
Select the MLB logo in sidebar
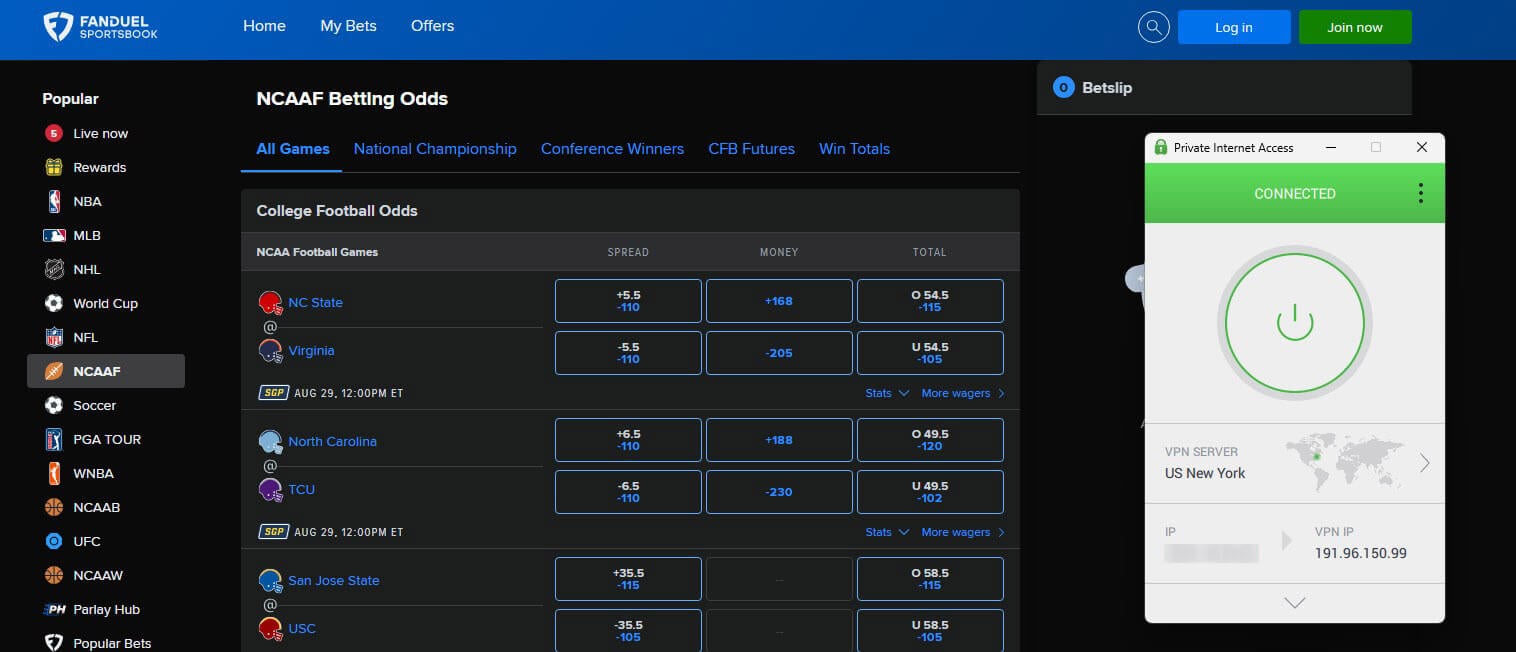click(54, 235)
